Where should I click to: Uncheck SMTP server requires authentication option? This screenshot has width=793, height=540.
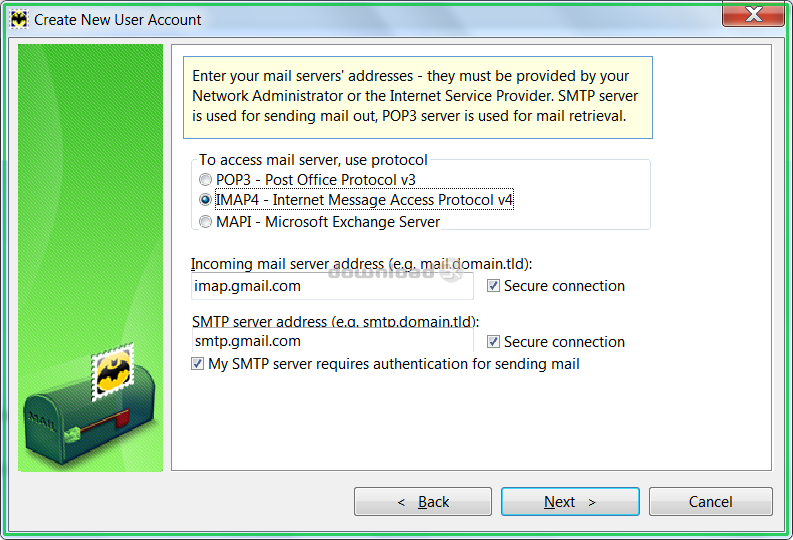[x=198, y=364]
